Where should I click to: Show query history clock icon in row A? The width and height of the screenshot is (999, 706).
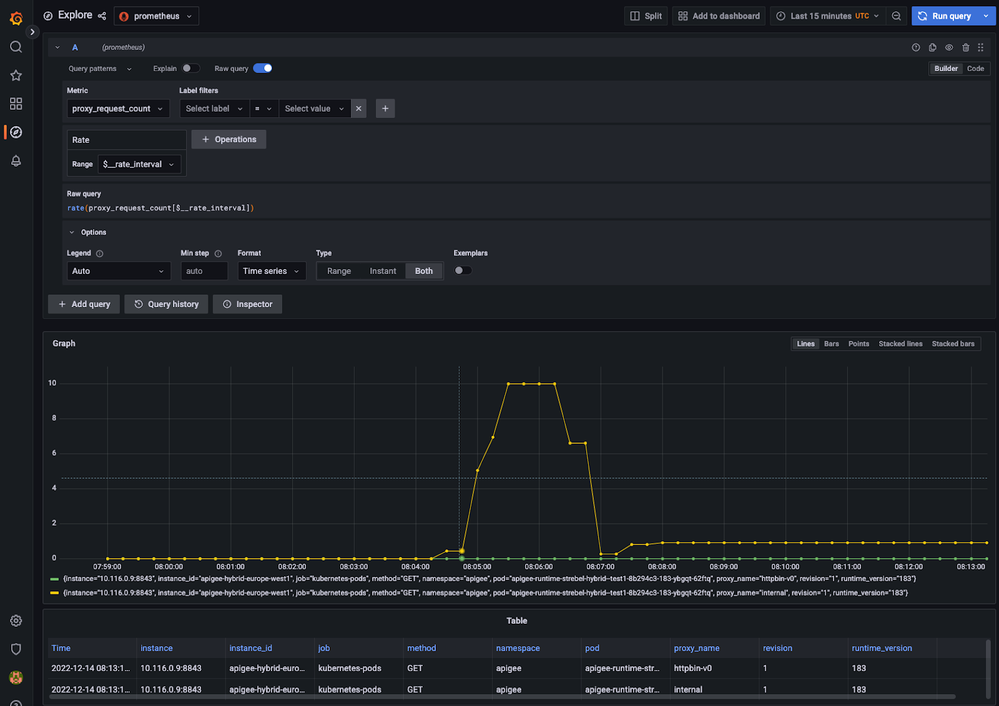pyautogui.click(x=916, y=47)
